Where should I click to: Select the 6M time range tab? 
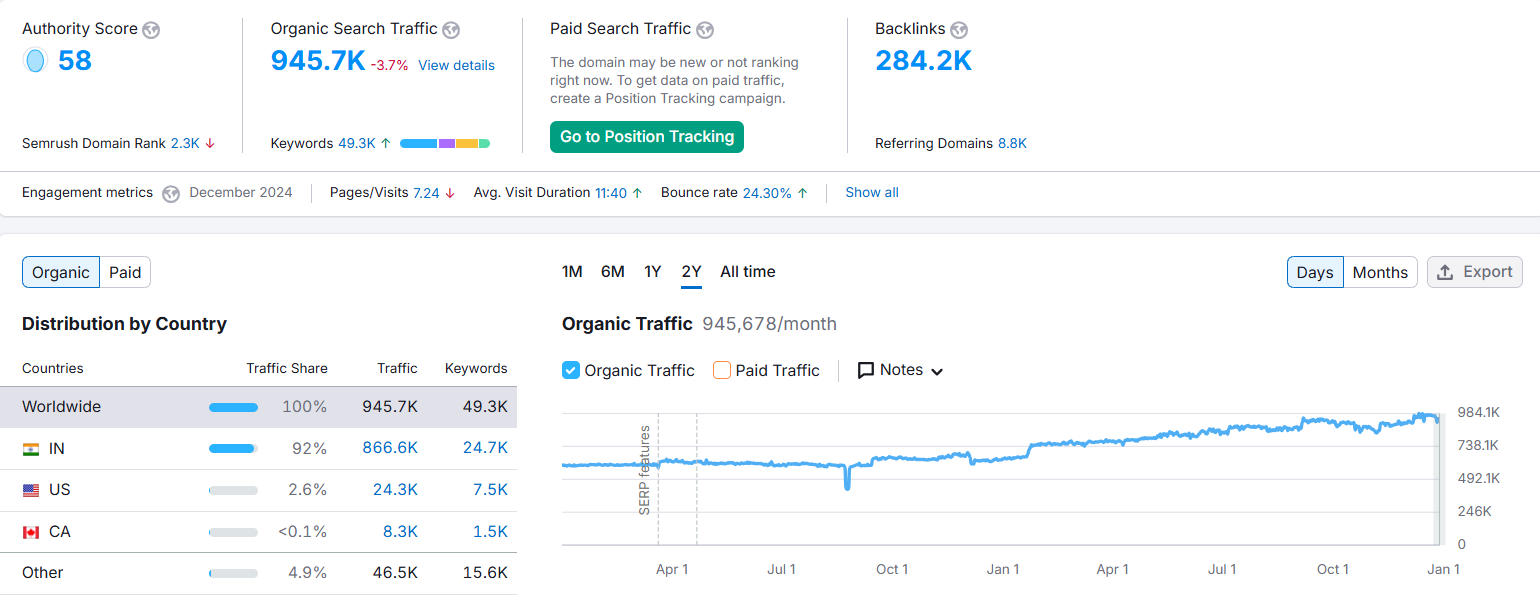click(x=612, y=272)
